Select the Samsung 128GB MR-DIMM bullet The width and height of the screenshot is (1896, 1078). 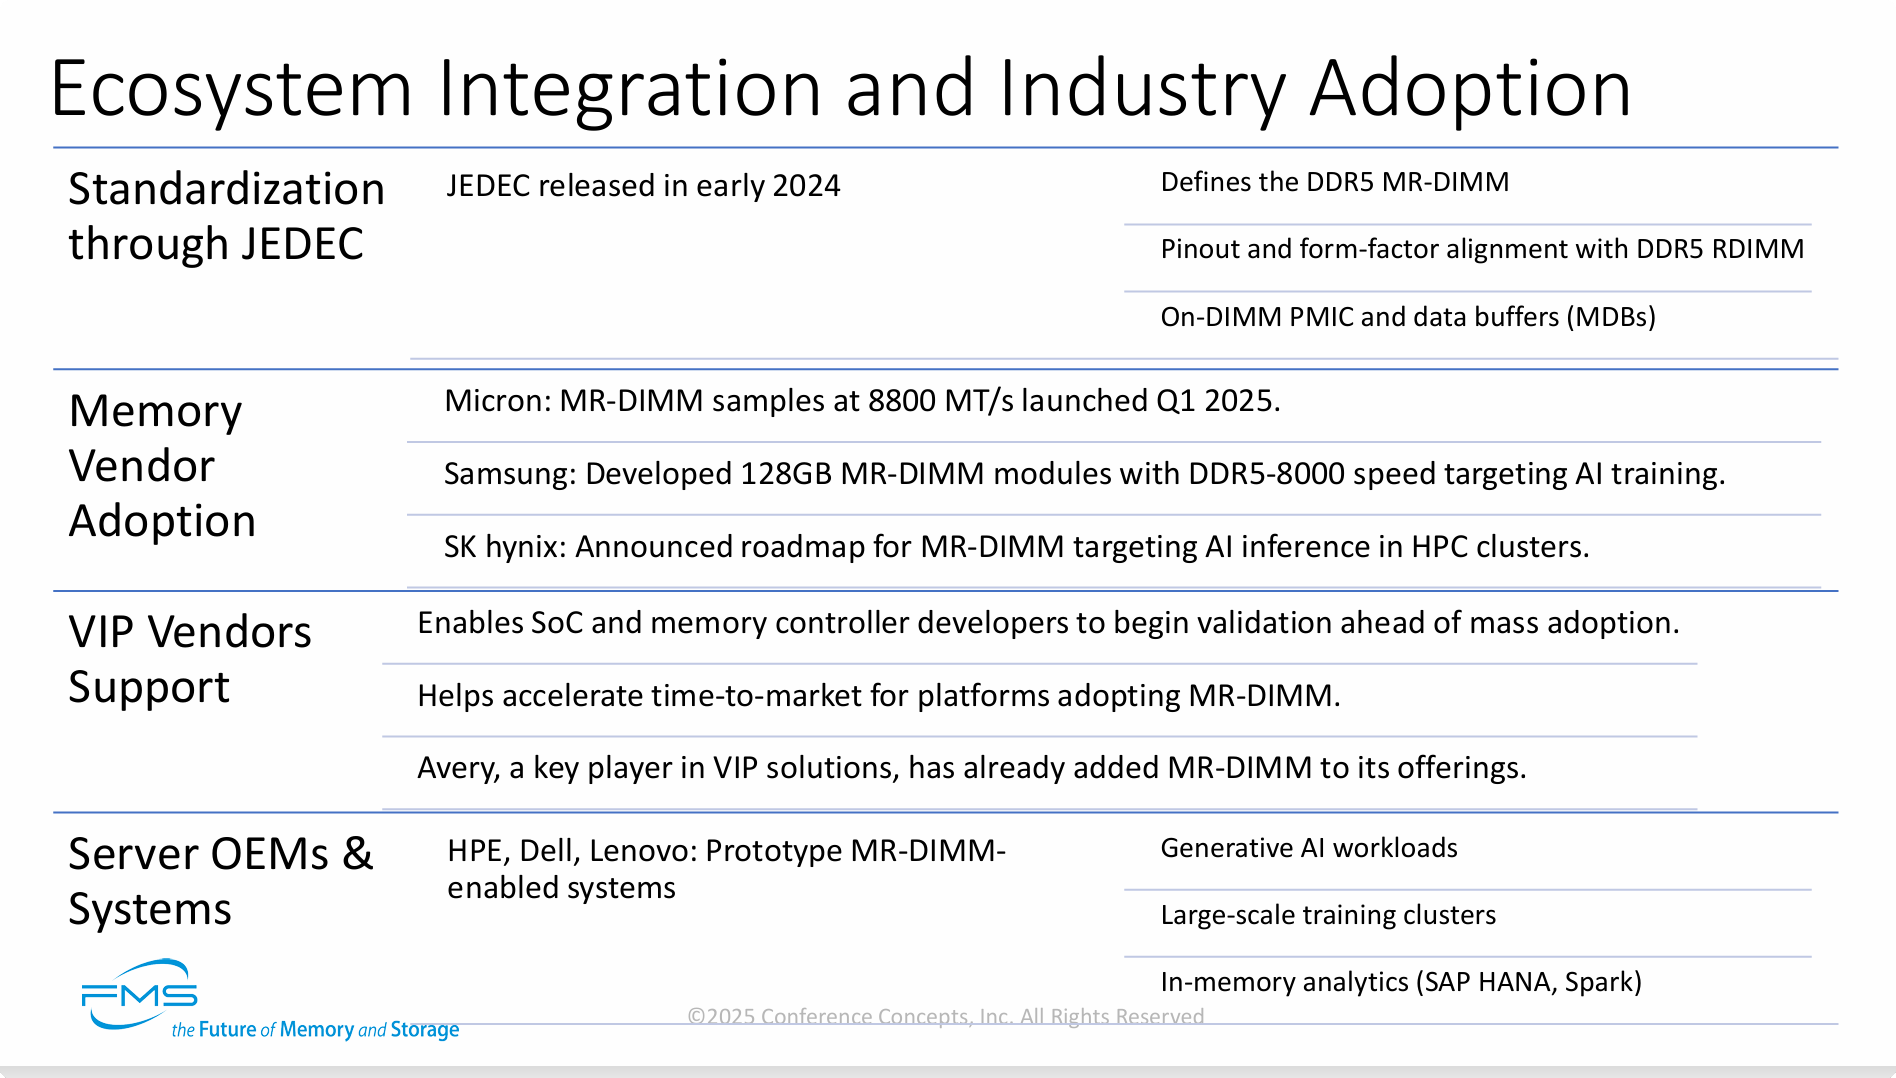click(1084, 474)
